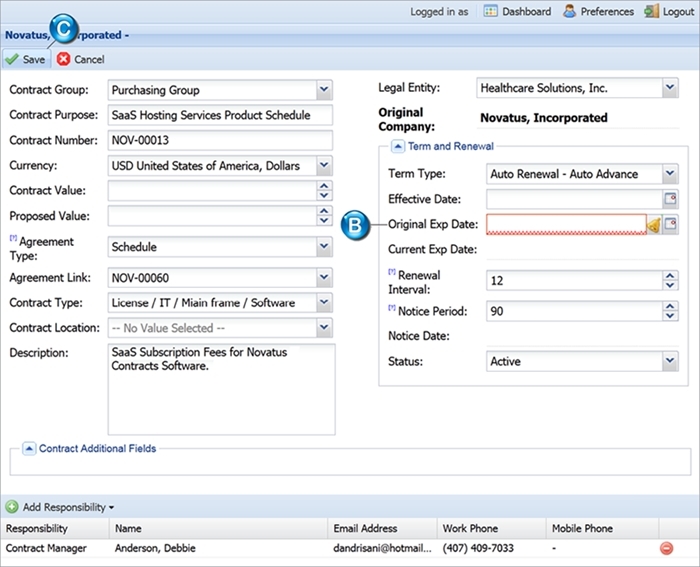
Task: Click the Description text area
Action: [x=221, y=389]
